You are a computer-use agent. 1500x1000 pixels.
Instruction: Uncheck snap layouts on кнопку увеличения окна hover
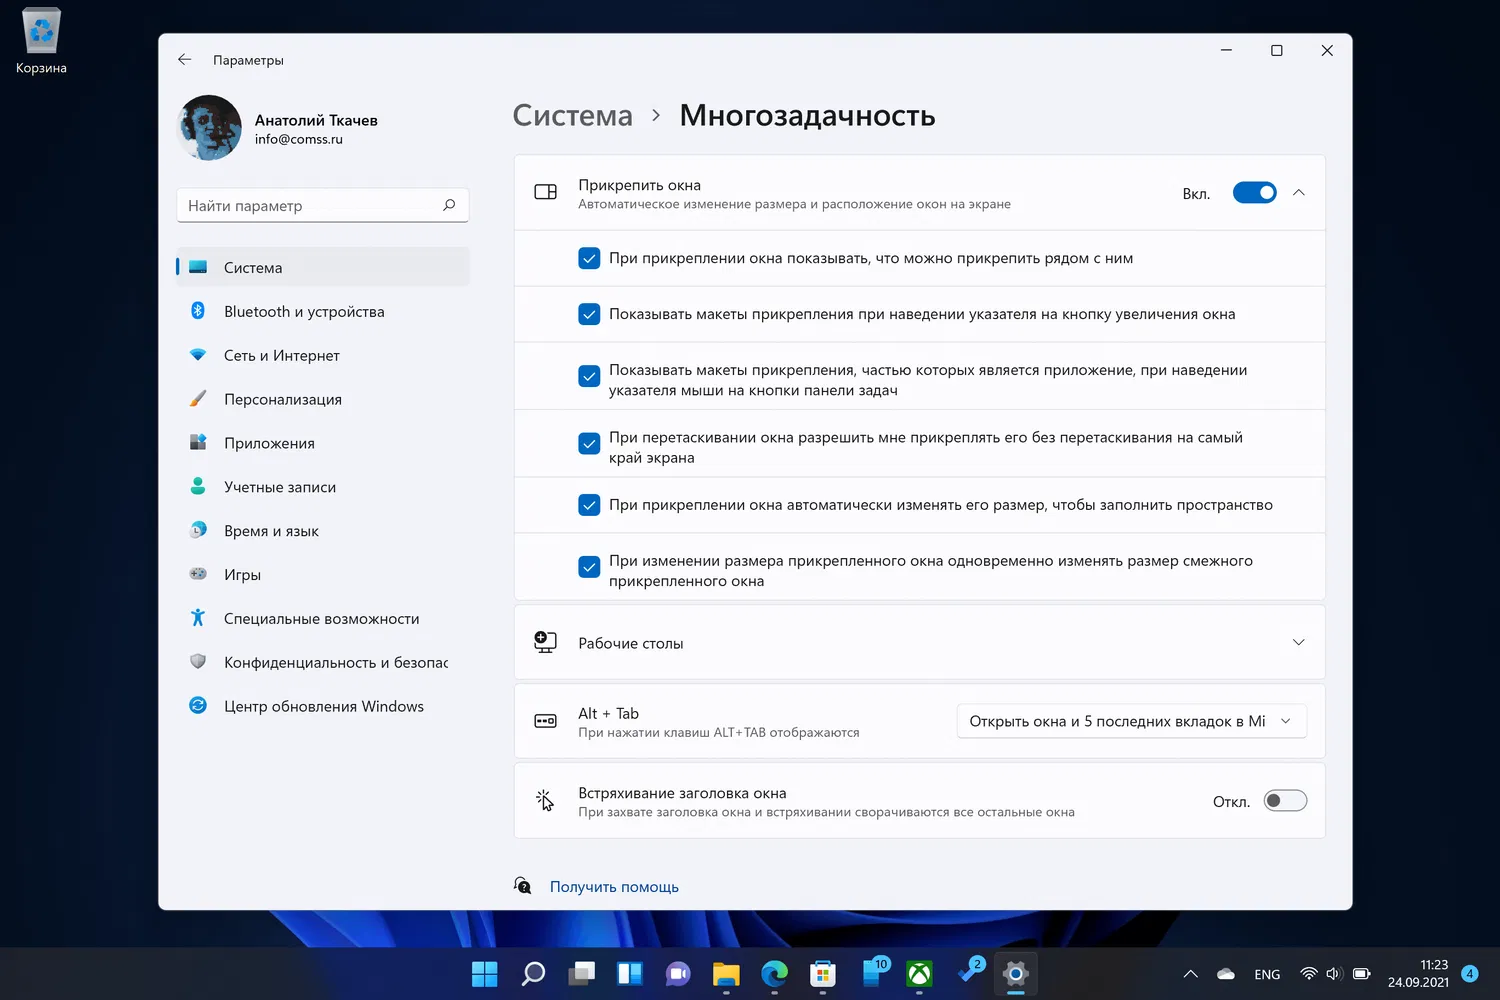589,314
